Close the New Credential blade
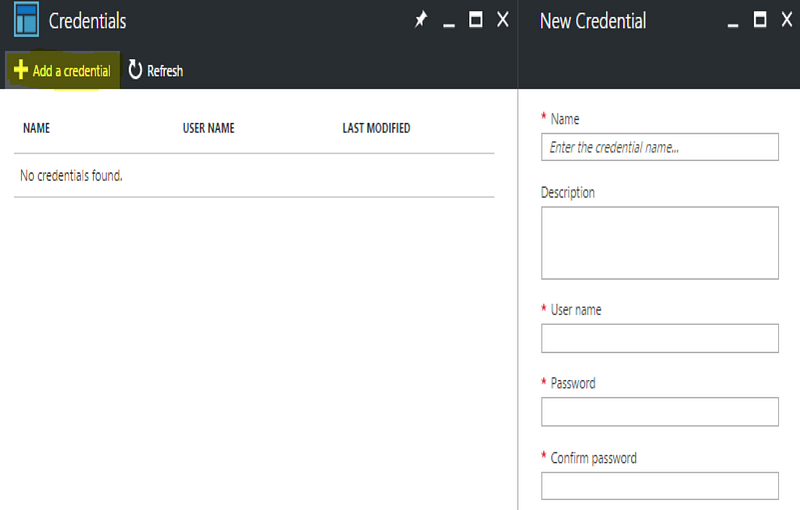800x510 pixels. (x=787, y=20)
